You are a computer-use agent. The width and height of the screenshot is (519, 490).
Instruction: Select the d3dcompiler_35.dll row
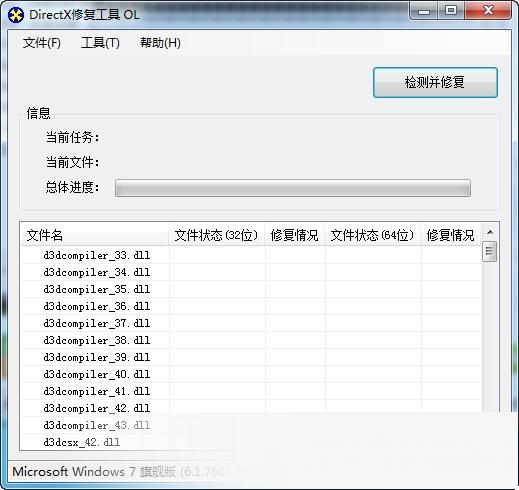[x=251, y=289]
